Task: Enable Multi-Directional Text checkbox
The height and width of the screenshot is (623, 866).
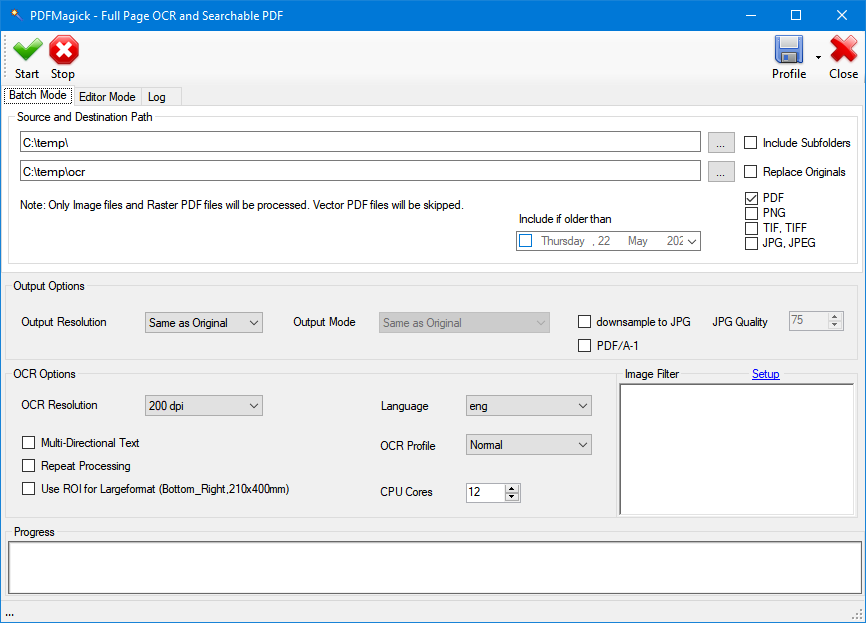Action: click(x=28, y=442)
